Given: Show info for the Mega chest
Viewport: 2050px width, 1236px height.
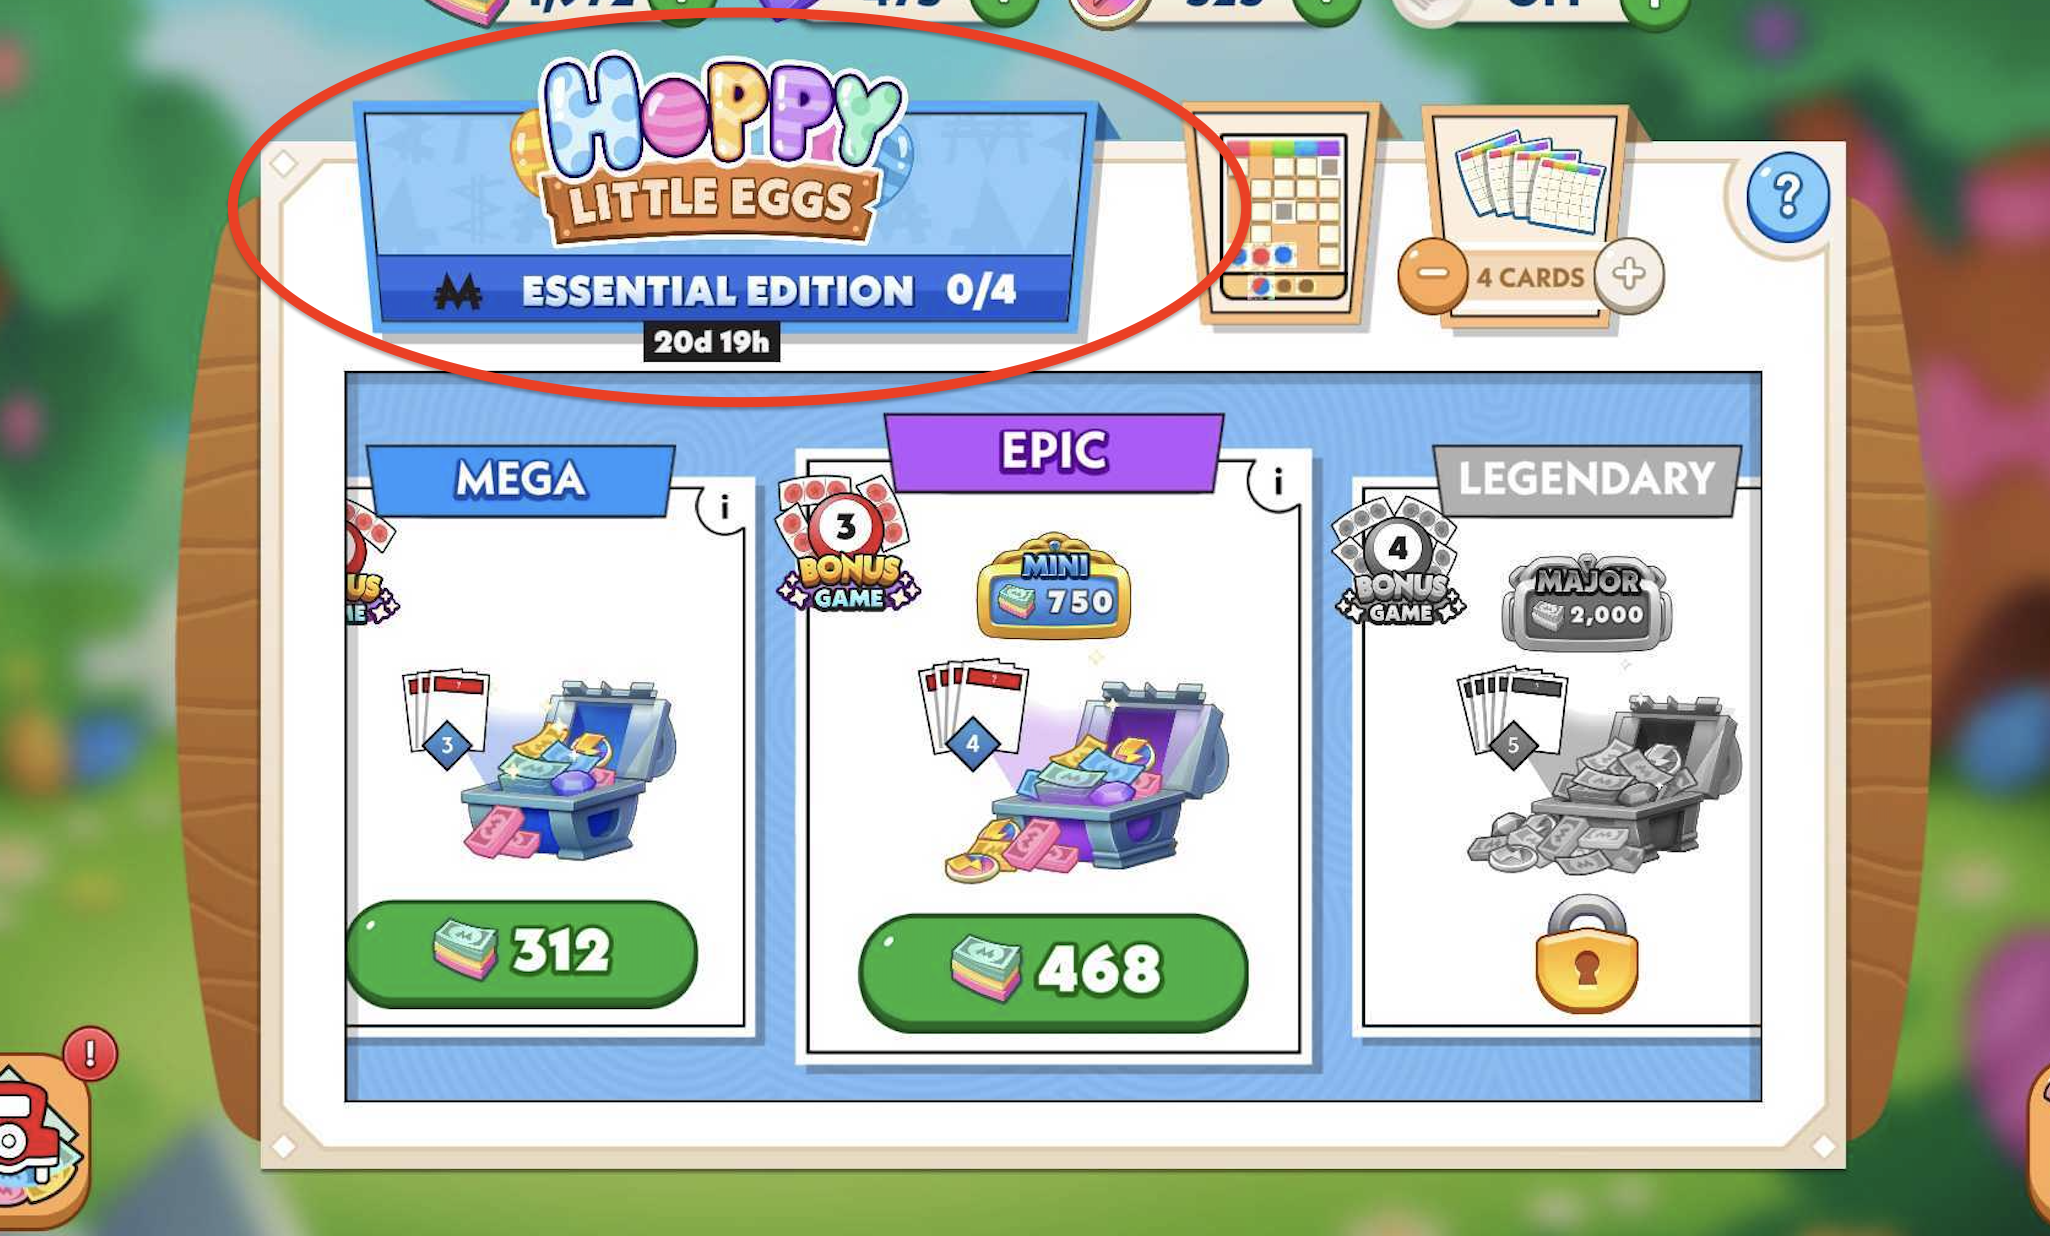Looking at the screenshot, I should (x=724, y=508).
